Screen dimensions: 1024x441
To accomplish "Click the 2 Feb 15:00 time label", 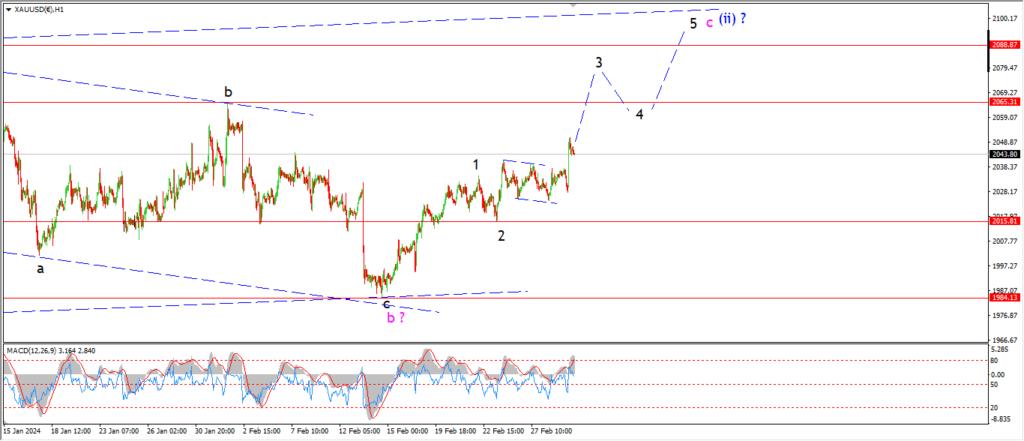I will (x=264, y=431).
